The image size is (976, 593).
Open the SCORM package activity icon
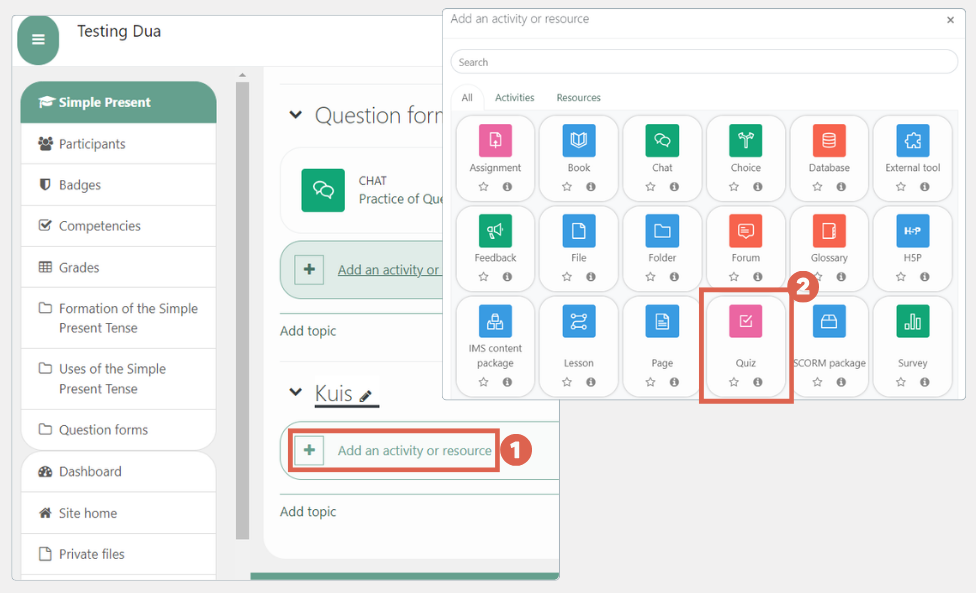pyautogui.click(x=829, y=322)
